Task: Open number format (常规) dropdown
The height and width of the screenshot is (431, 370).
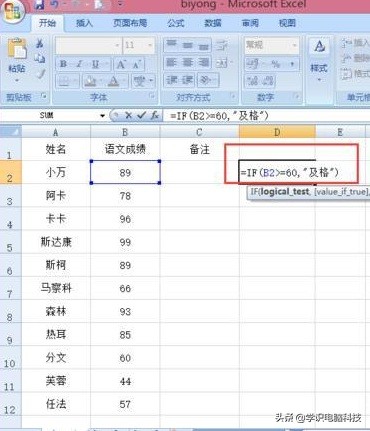Action: [295, 45]
